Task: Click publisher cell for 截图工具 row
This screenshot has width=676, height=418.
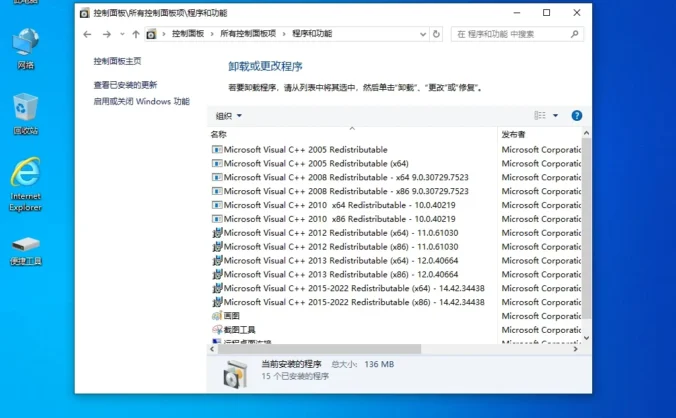Action: point(541,330)
